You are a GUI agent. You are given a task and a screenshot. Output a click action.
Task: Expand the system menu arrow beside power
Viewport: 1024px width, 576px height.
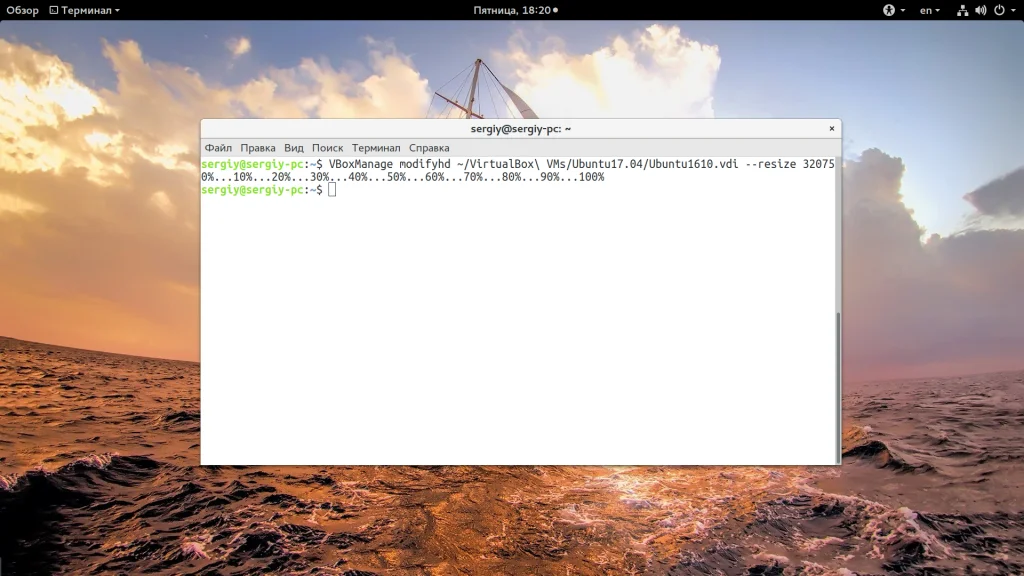pos(1013,10)
